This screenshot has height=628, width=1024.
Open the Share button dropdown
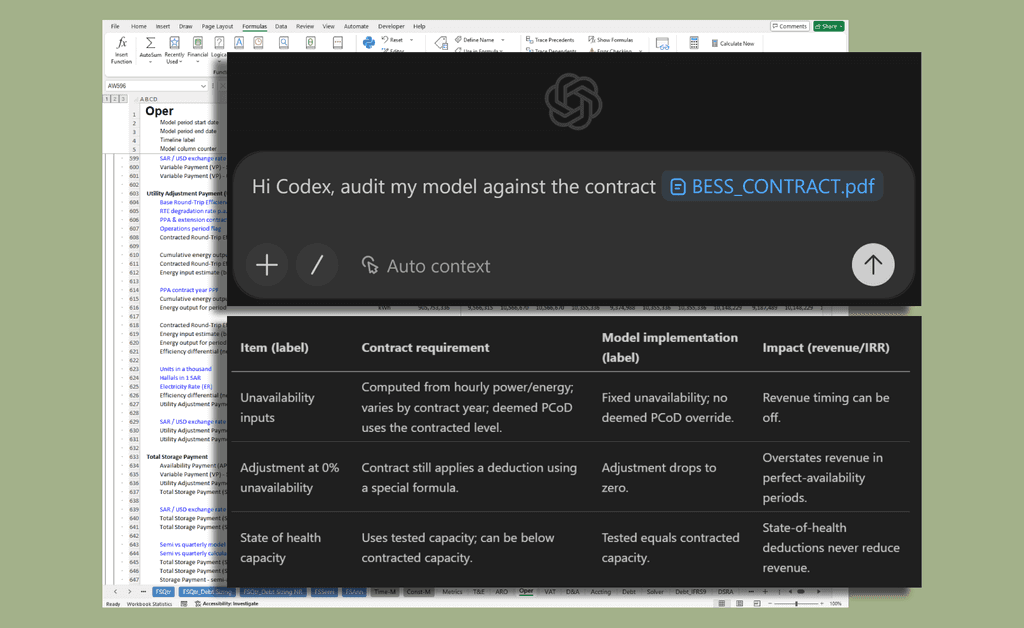841,26
